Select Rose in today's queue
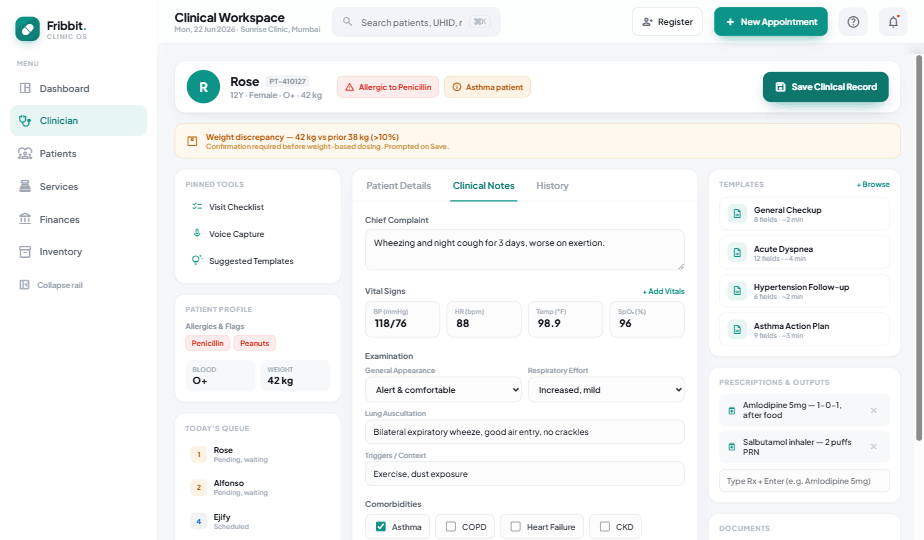 click(x=258, y=454)
